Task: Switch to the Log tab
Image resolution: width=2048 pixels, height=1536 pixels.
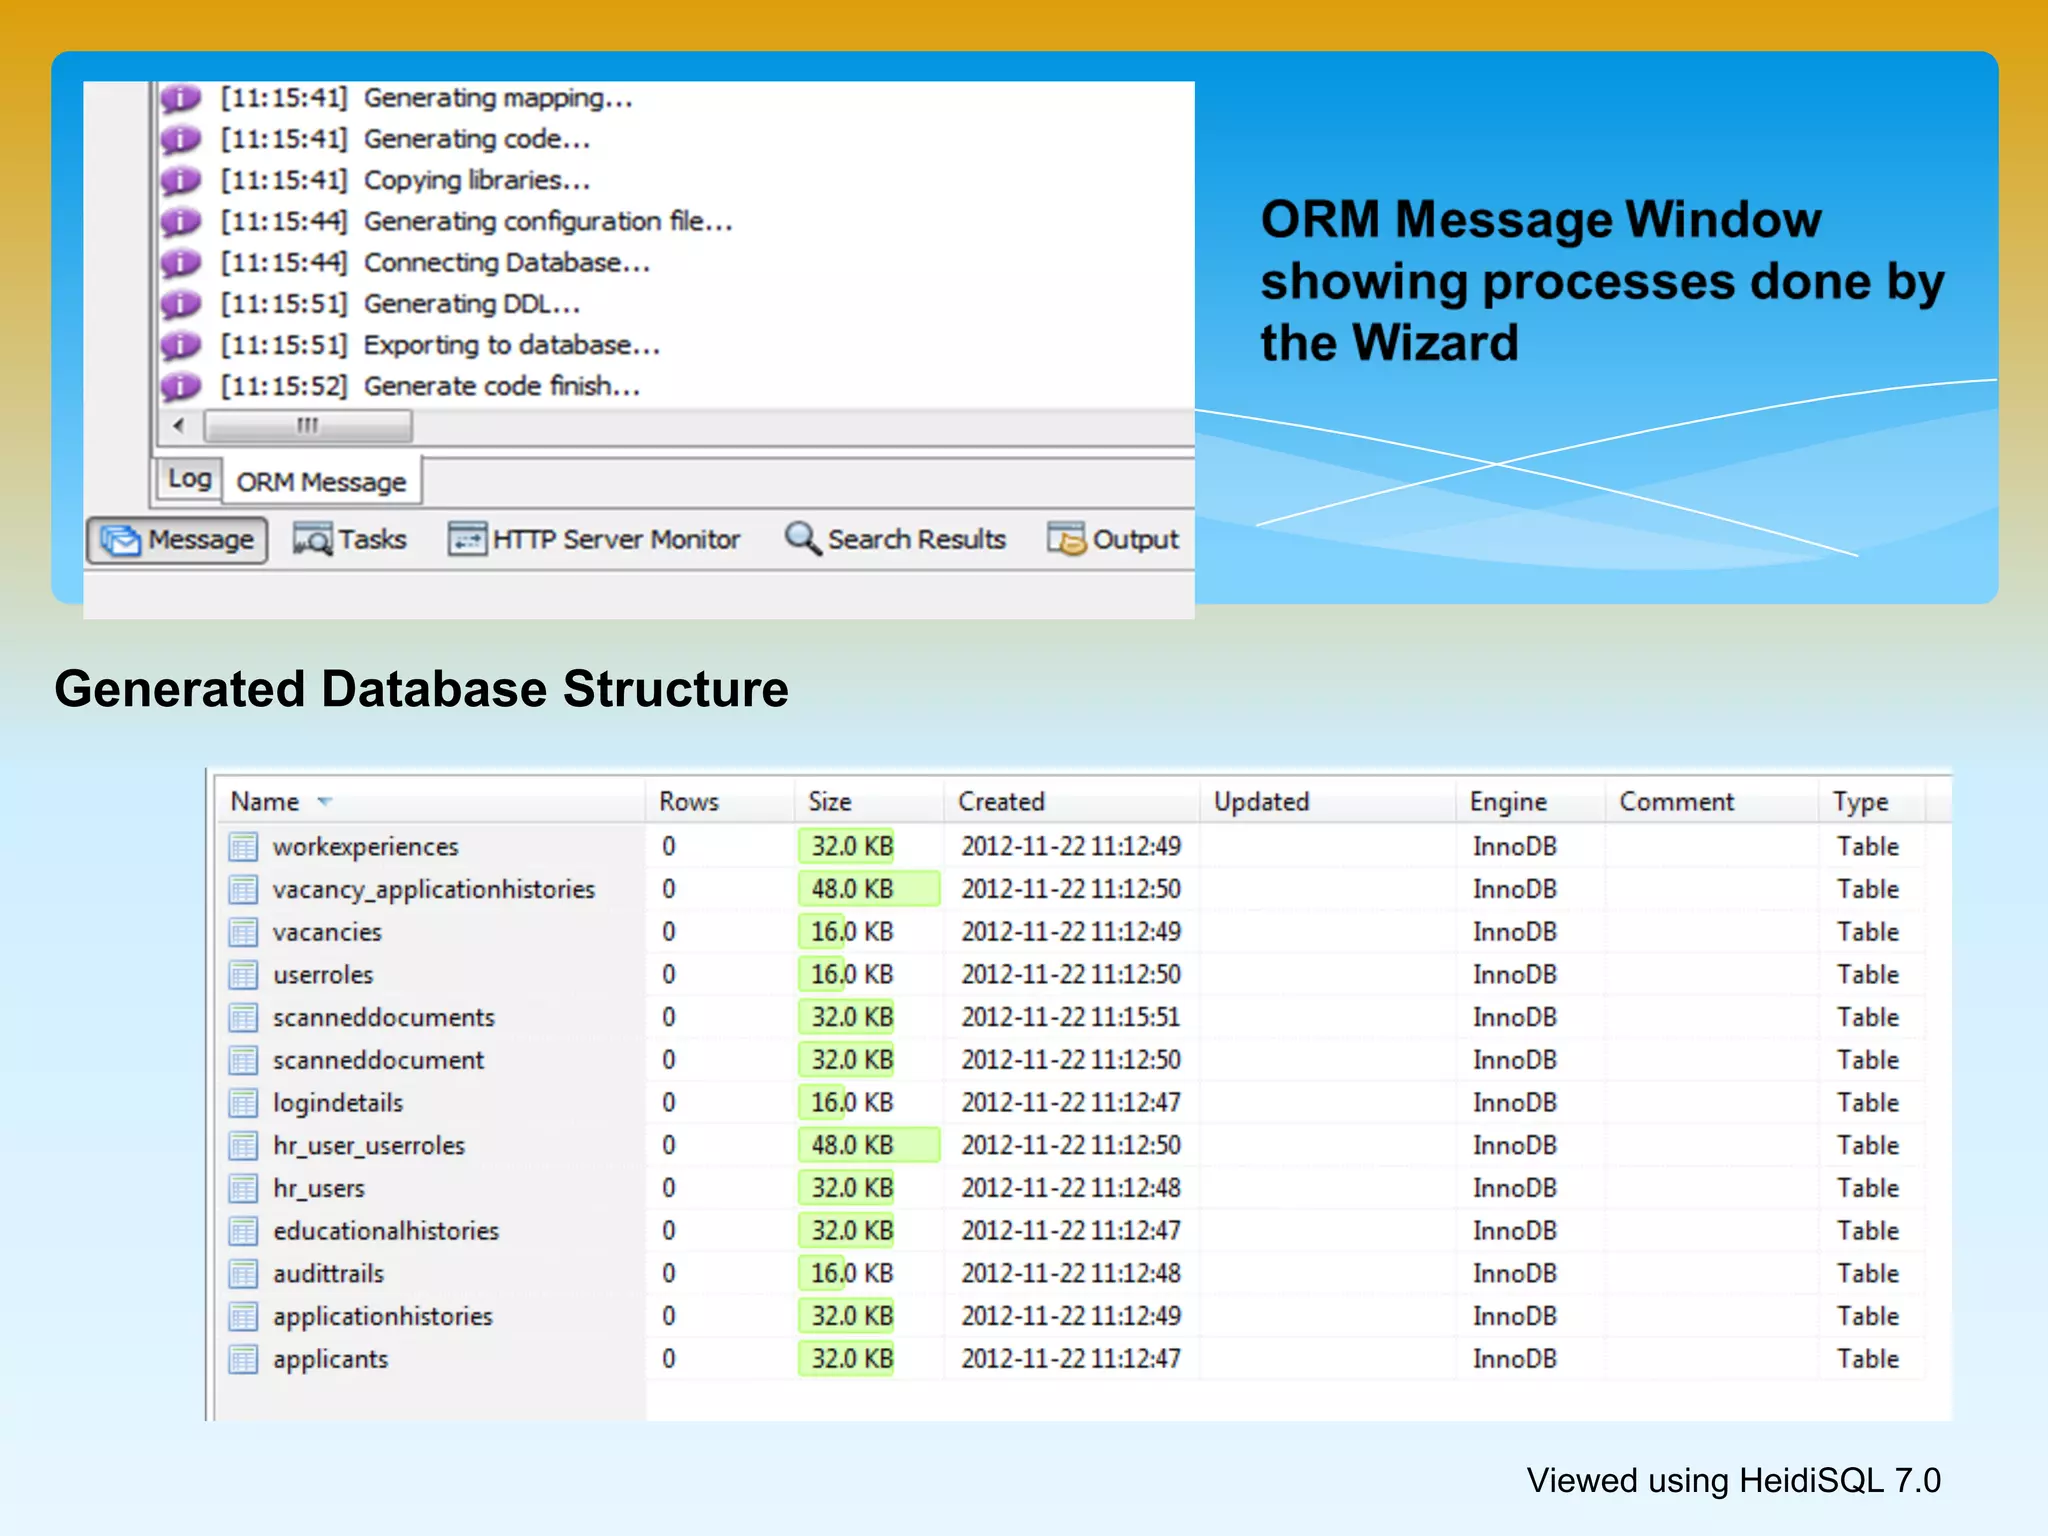Action: tap(189, 478)
